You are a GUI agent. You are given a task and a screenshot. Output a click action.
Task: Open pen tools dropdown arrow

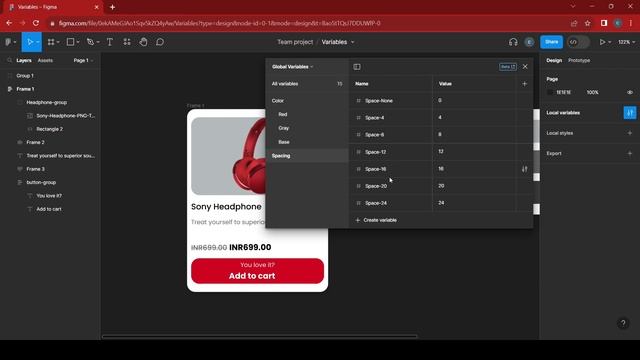coord(98,42)
